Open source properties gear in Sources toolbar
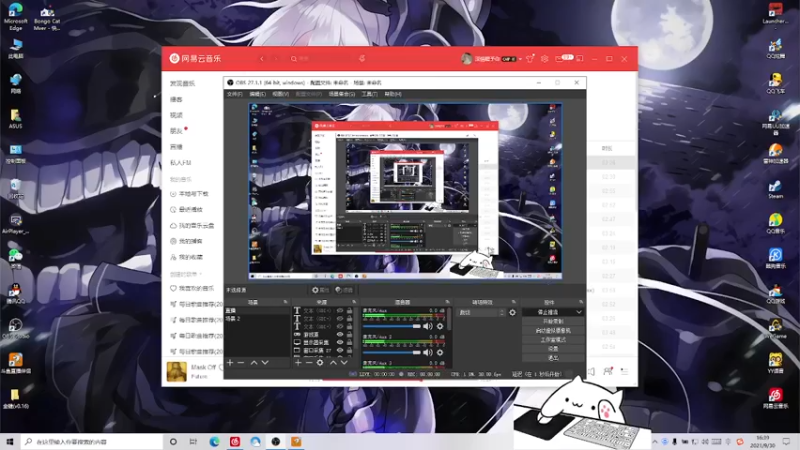 320,363
